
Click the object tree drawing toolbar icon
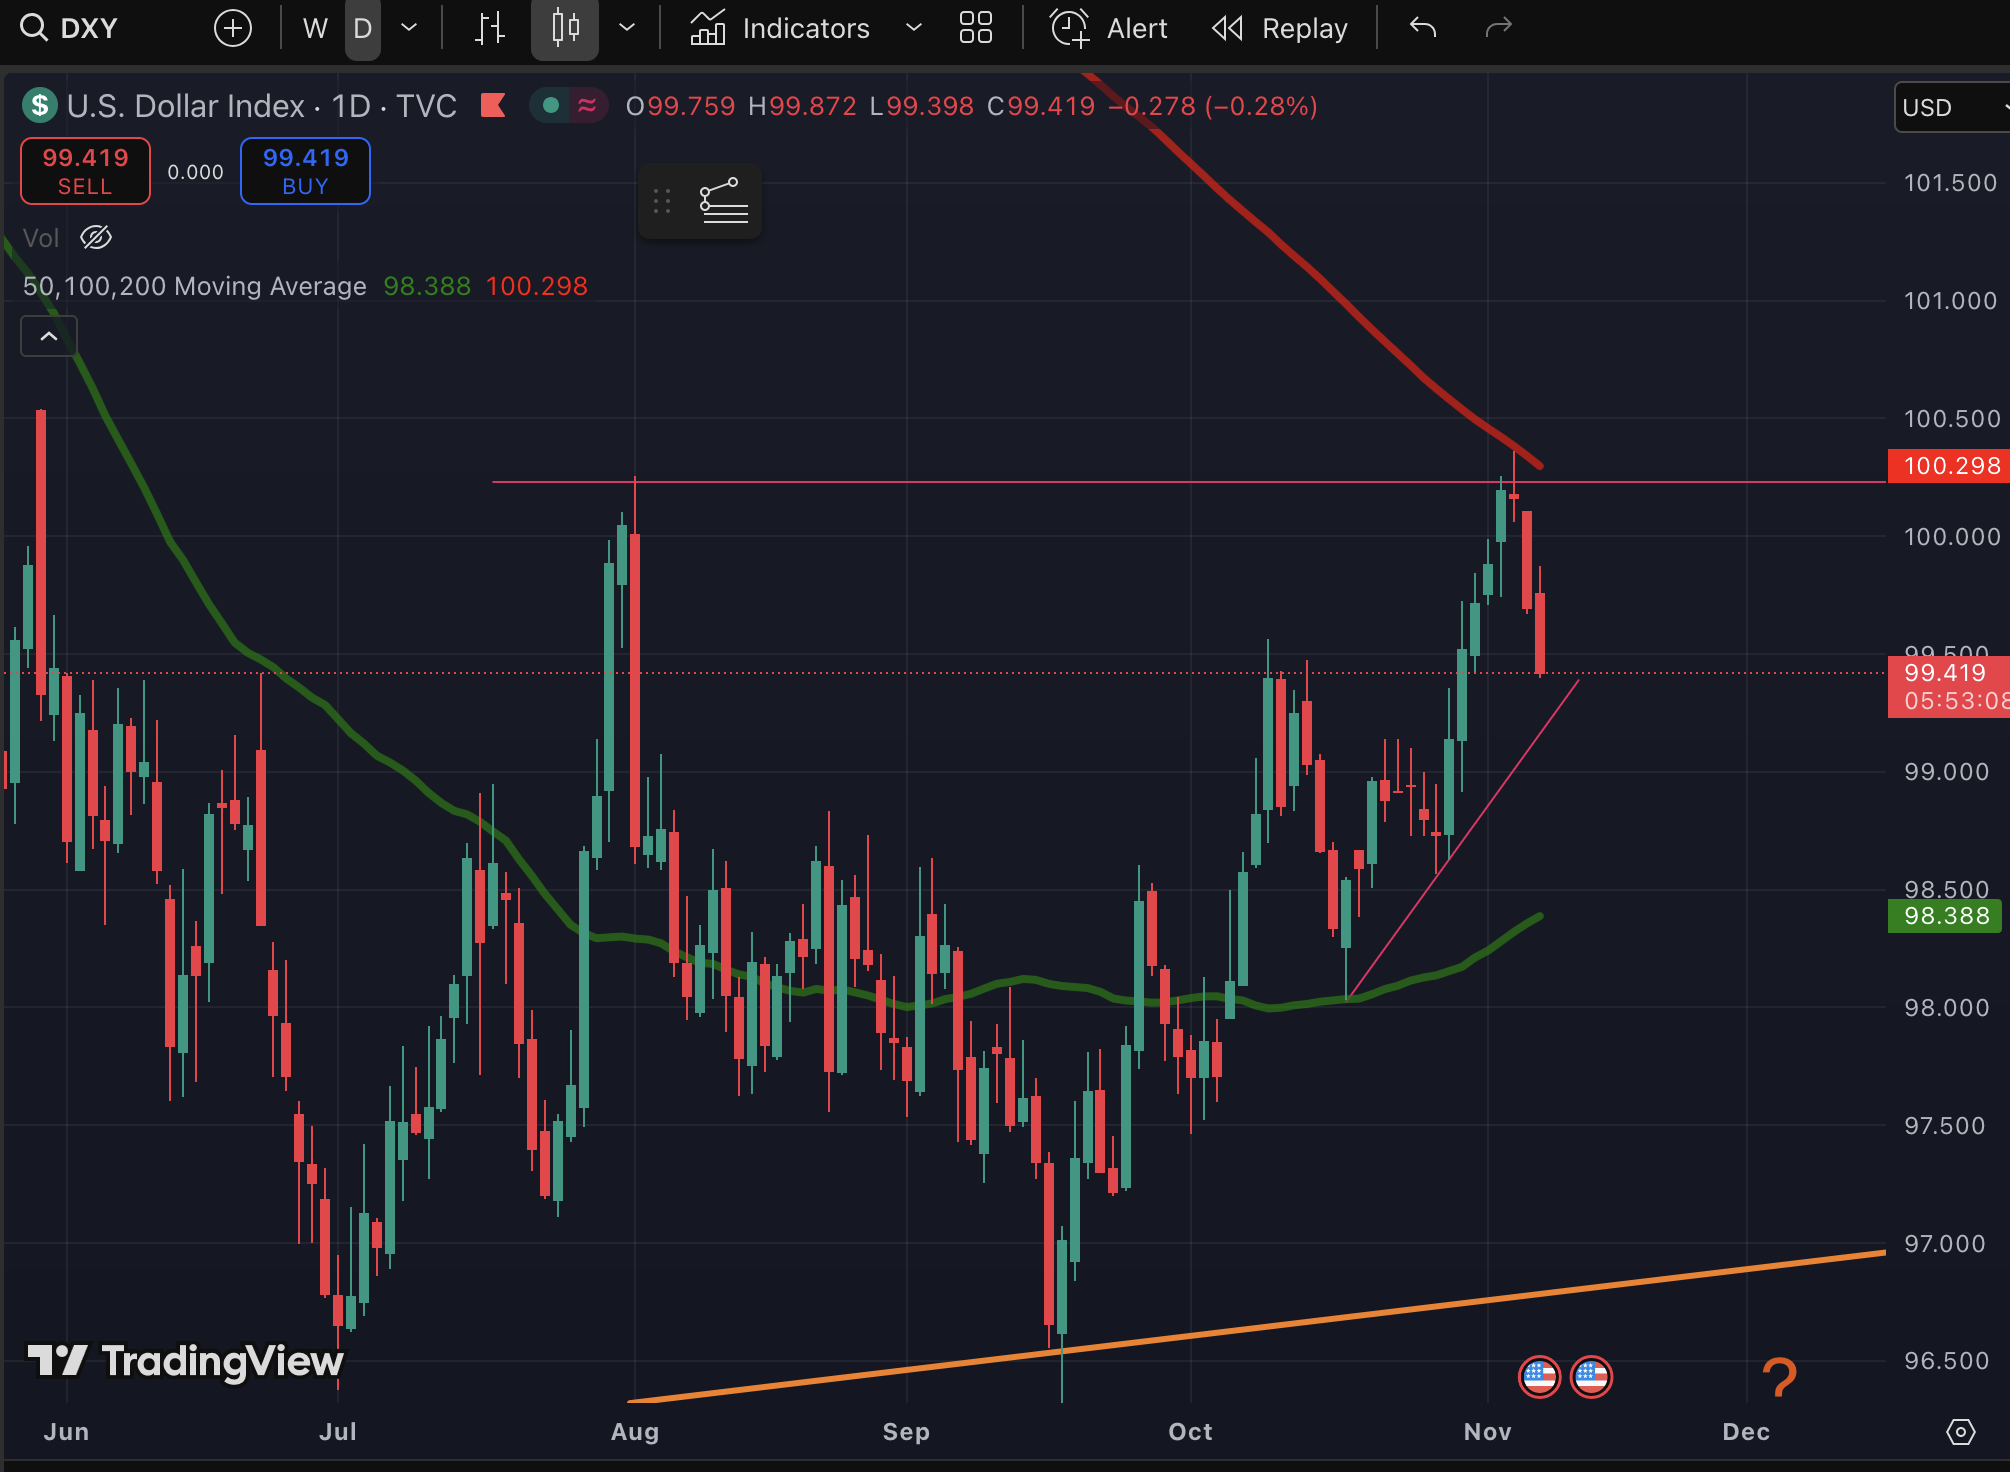[x=723, y=201]
